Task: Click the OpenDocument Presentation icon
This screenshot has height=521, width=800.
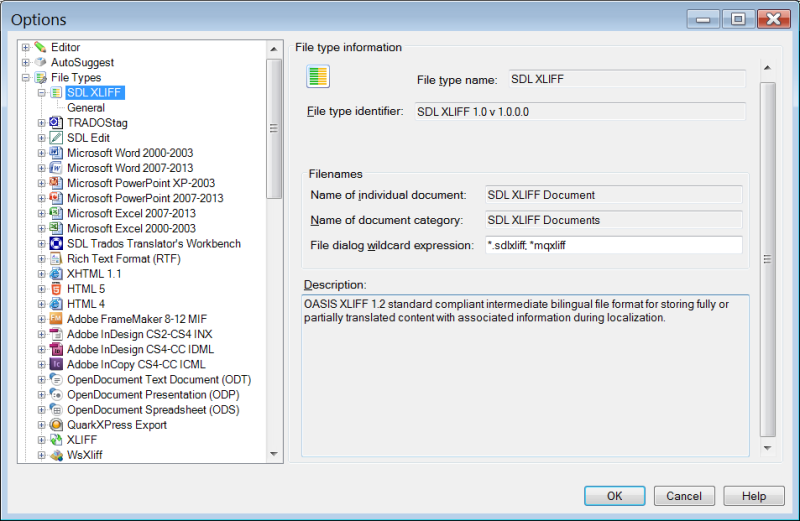Action: click(56, 394)
